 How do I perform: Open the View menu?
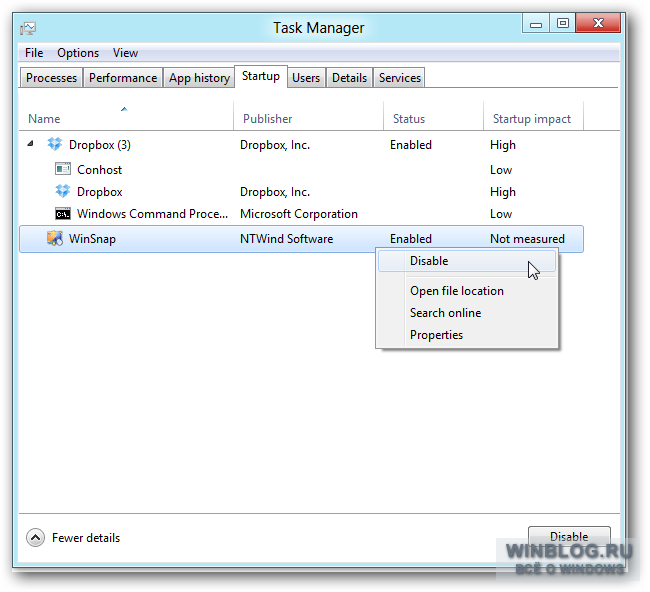pos(125,53)
